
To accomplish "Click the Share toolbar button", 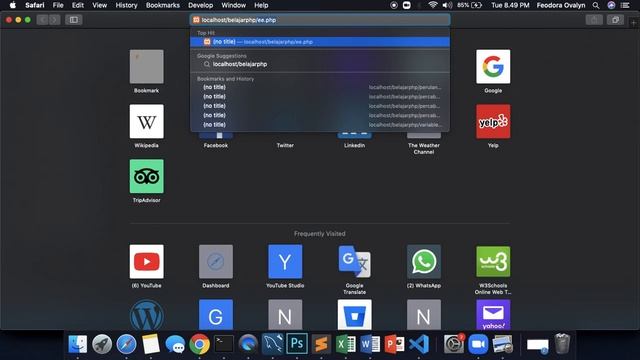I will tap(594, 20).
